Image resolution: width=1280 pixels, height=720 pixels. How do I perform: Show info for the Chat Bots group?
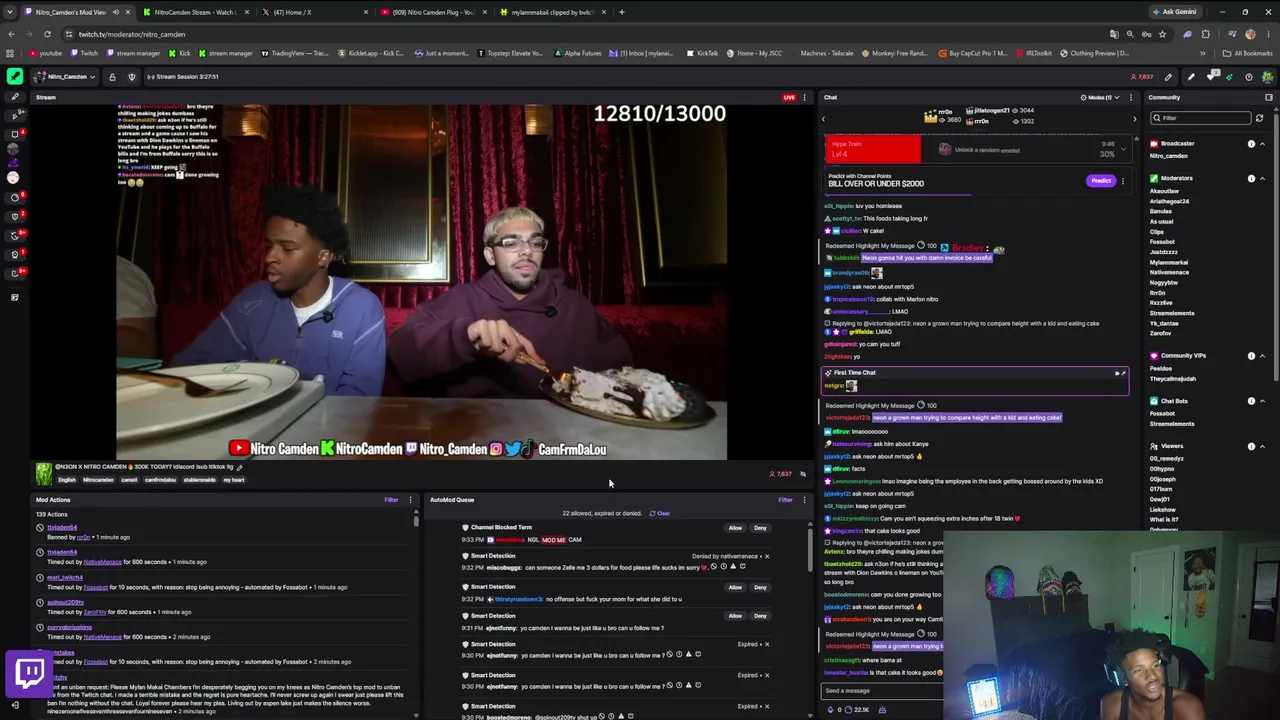(x=1251, y=401)
